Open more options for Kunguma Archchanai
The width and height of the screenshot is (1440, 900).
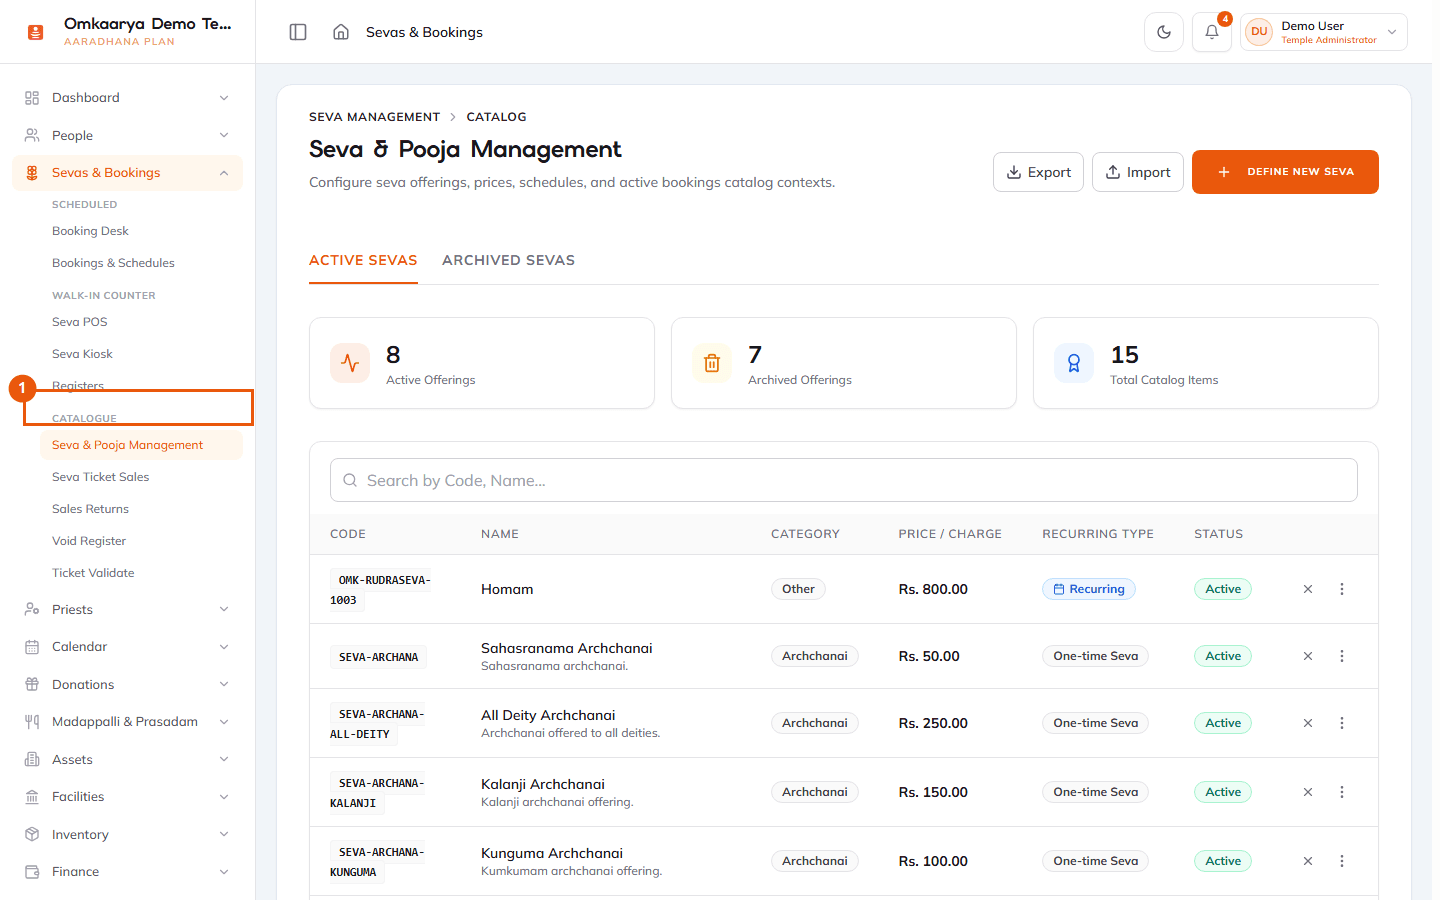[x=1342, y=861]
